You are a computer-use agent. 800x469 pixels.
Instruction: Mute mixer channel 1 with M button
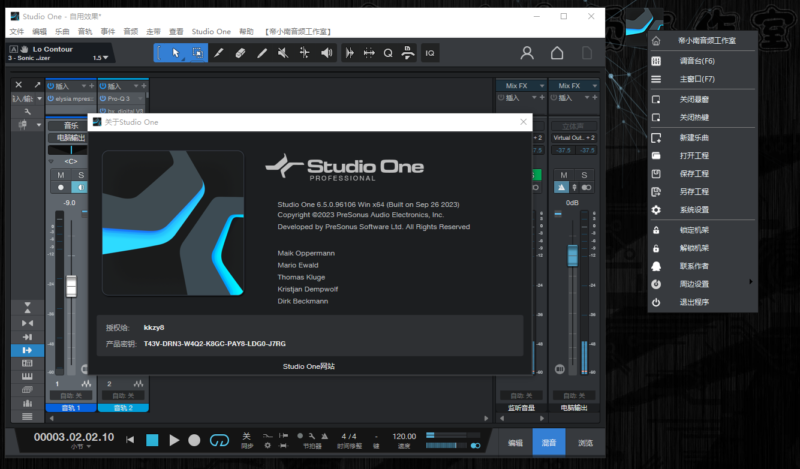(61, 175)
